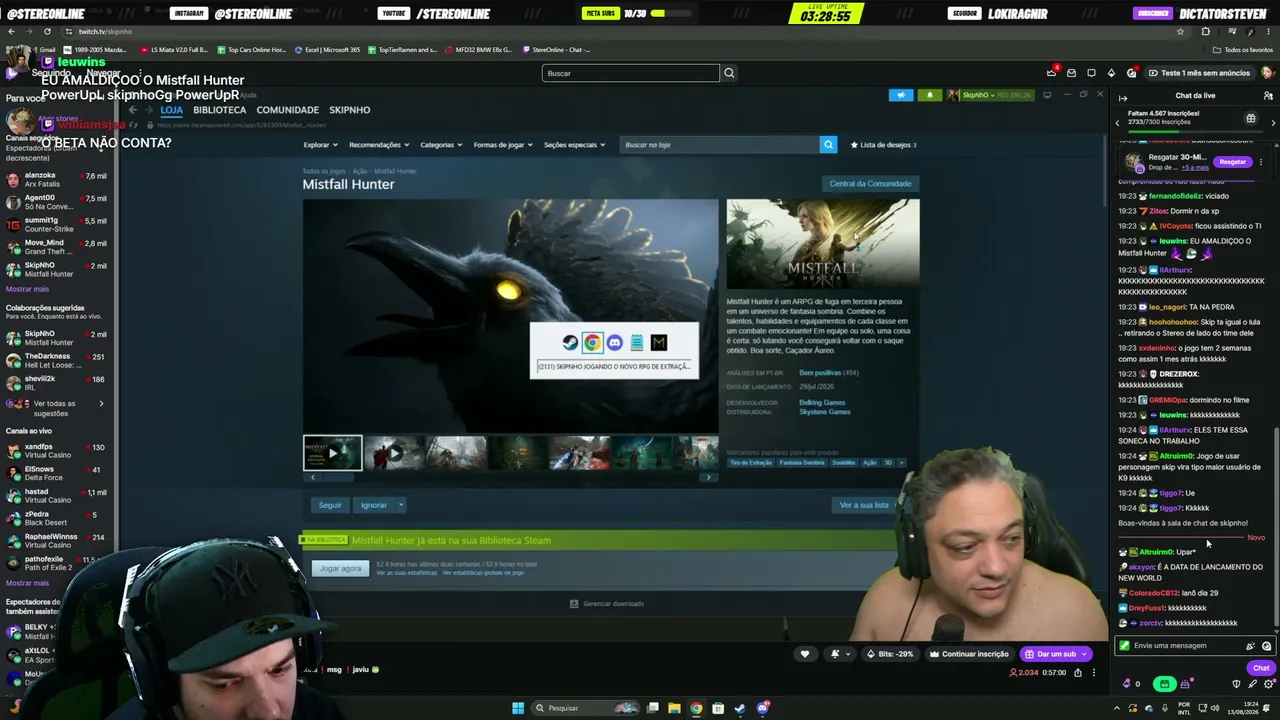1280x720 pixels.
Task: Open the Manage downloads icon in Steam
Action: 574,604
